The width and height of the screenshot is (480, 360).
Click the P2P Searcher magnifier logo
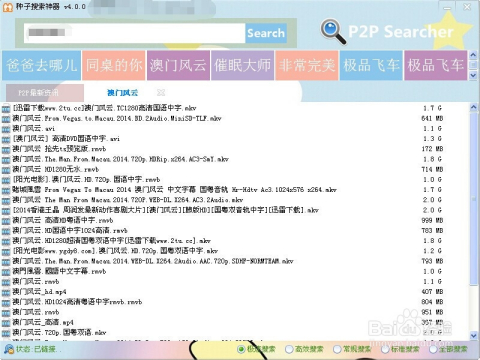332,32
